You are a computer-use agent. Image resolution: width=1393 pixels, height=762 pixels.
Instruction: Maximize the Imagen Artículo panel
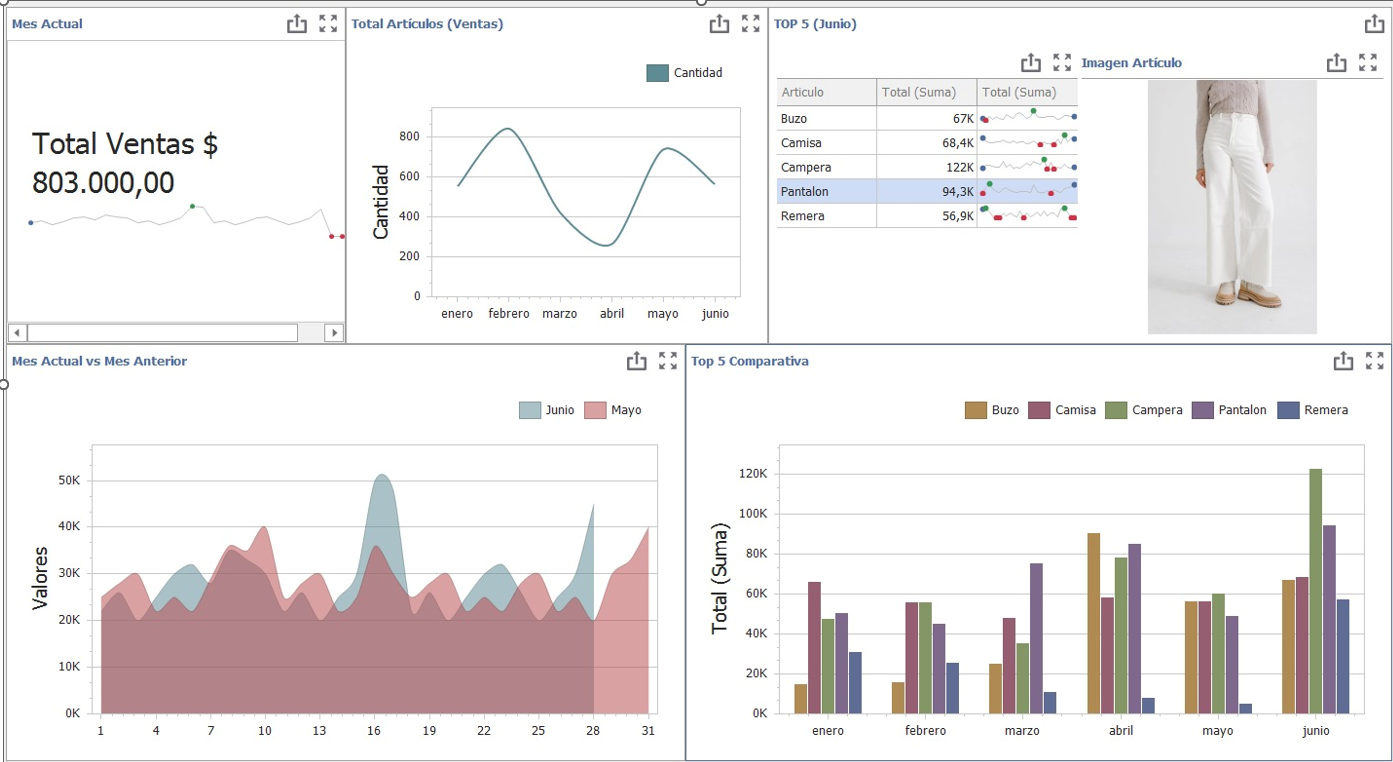coord(1368,63)
